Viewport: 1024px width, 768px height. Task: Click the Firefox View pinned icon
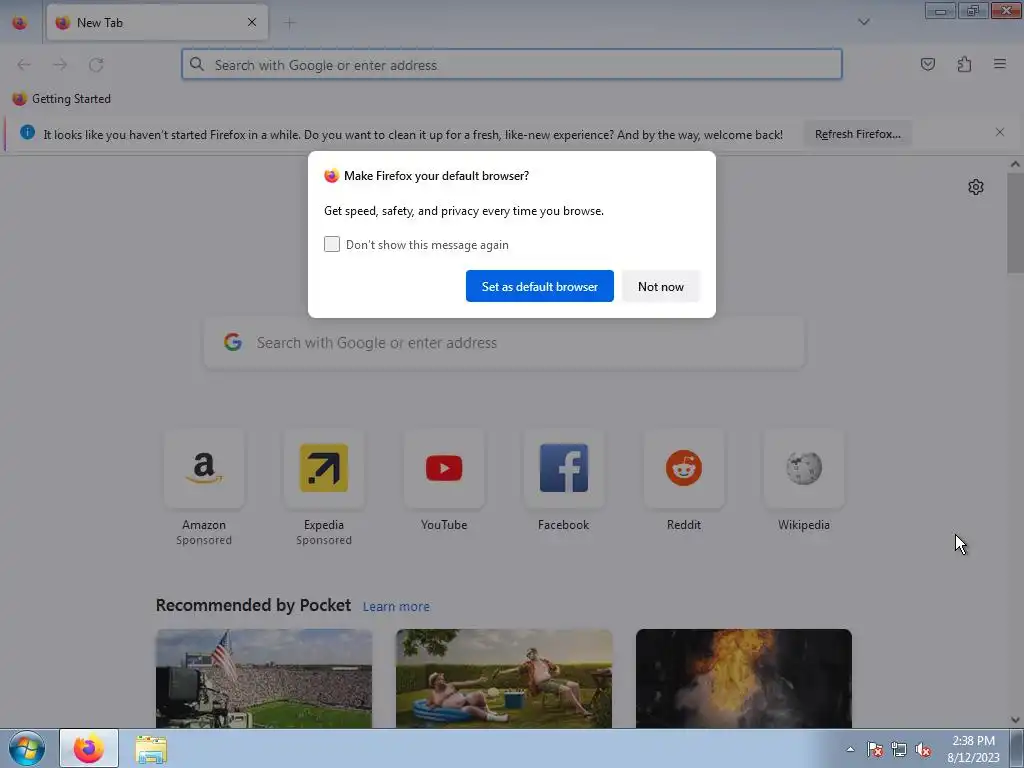point(20,23)
